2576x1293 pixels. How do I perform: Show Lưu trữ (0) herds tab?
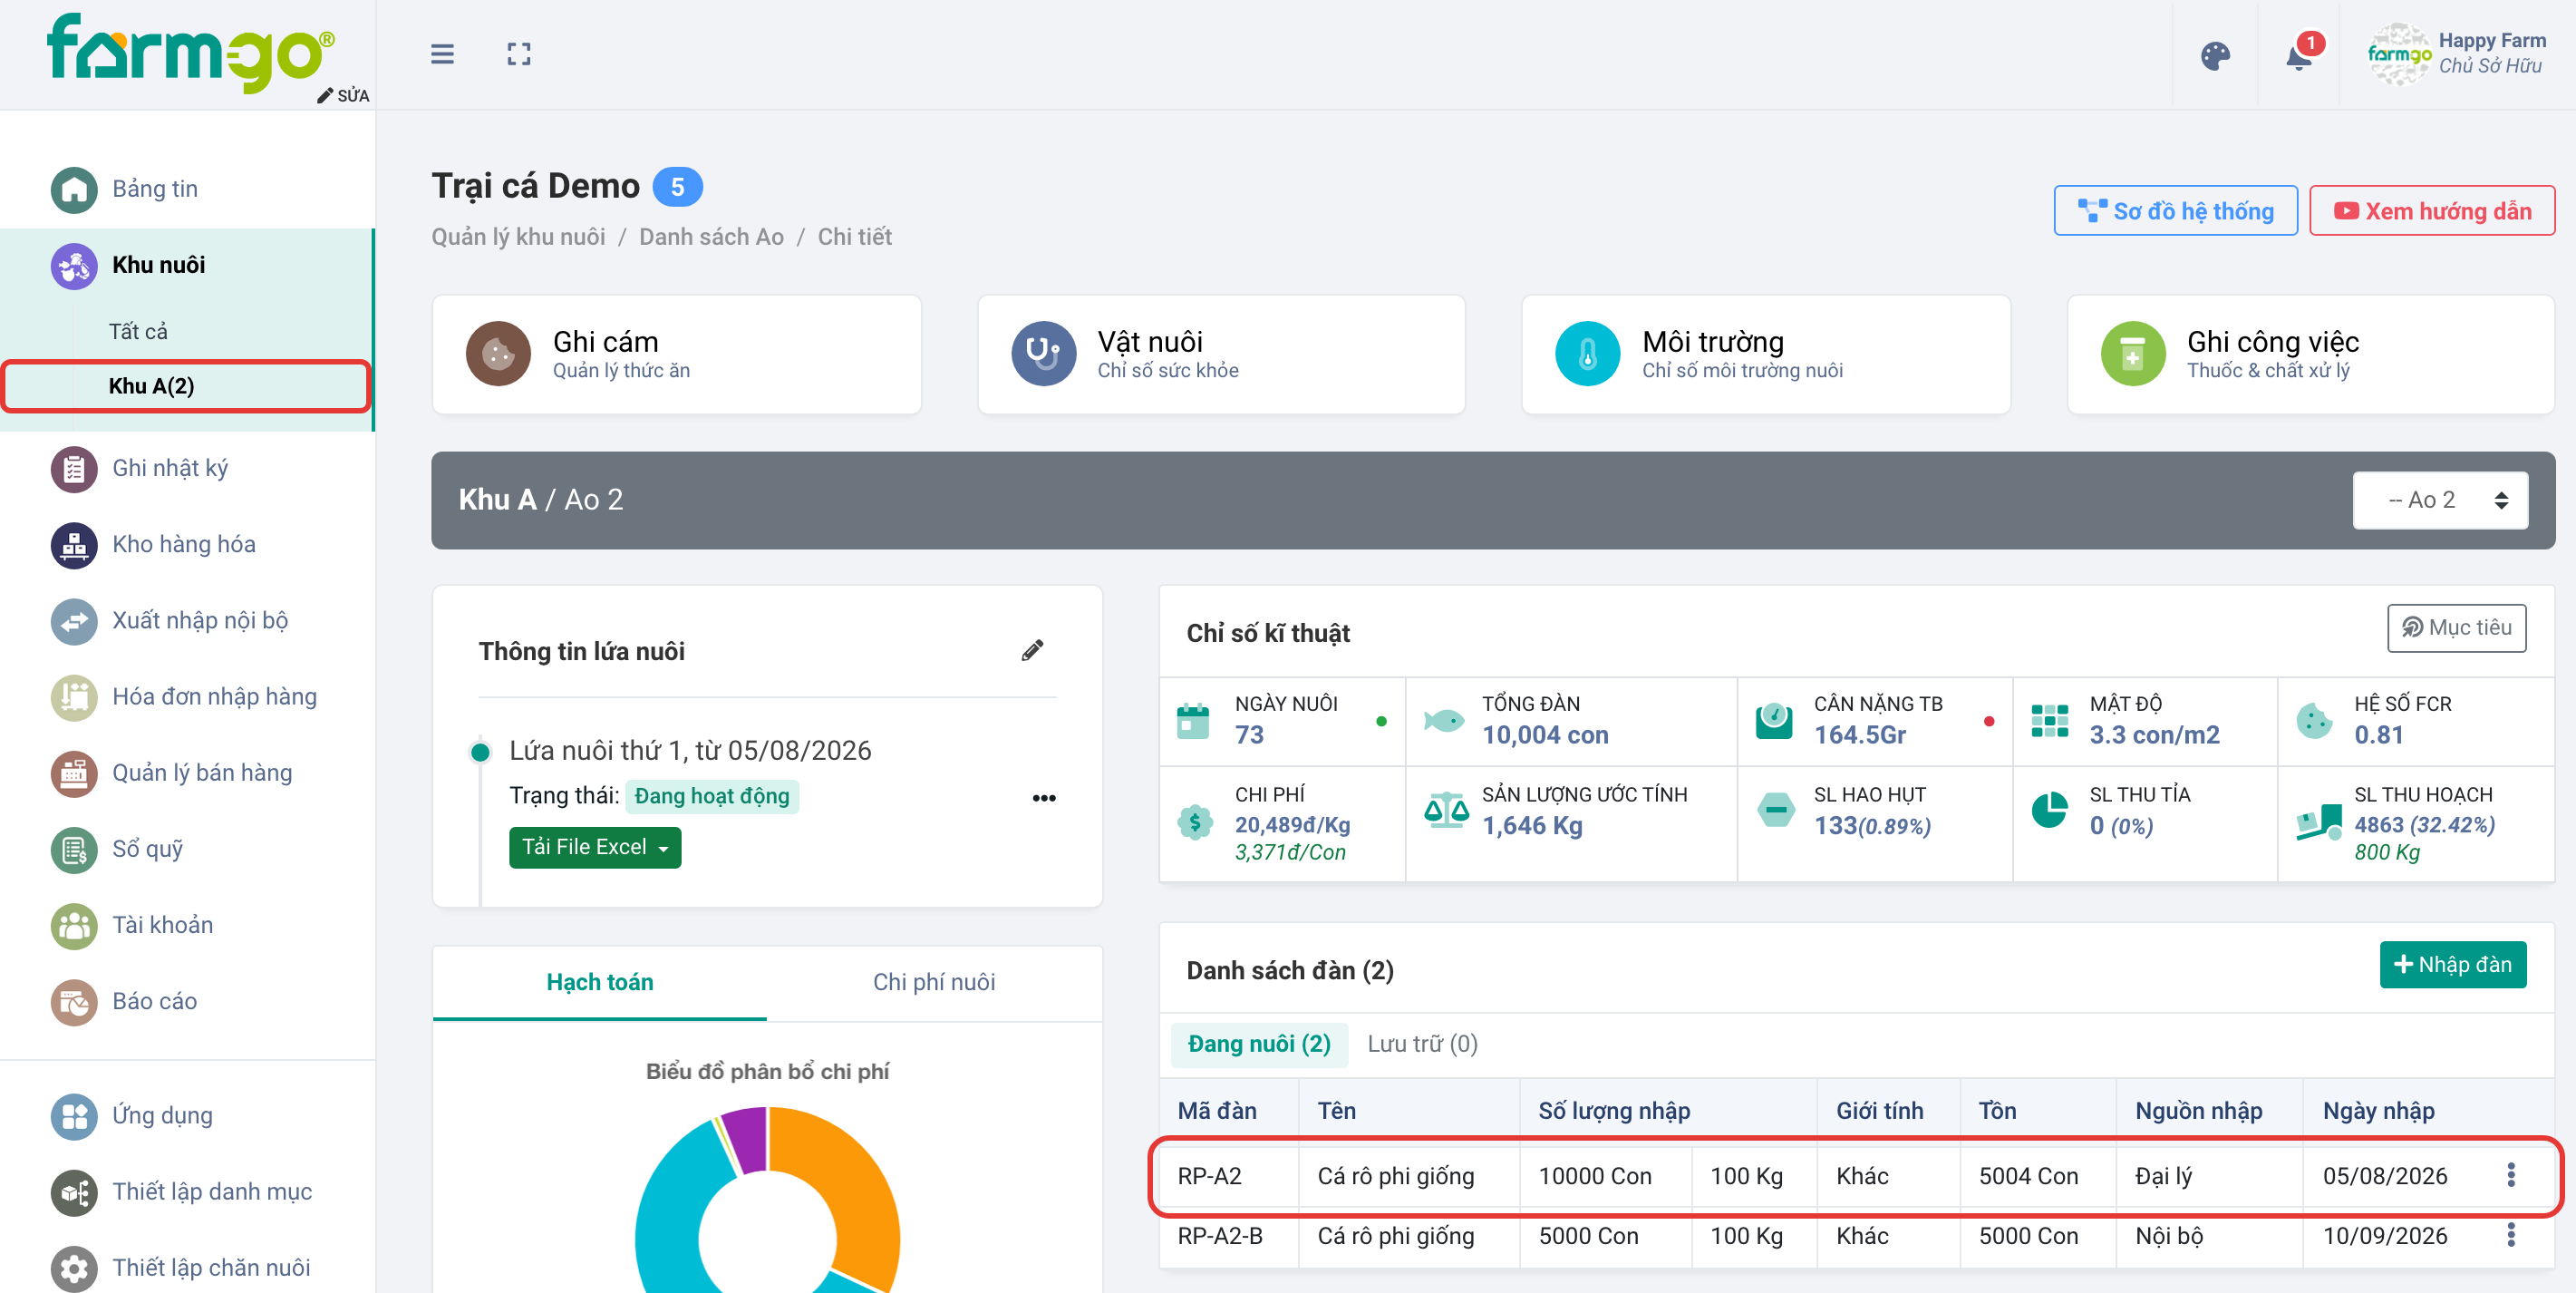point(1421,1044)
